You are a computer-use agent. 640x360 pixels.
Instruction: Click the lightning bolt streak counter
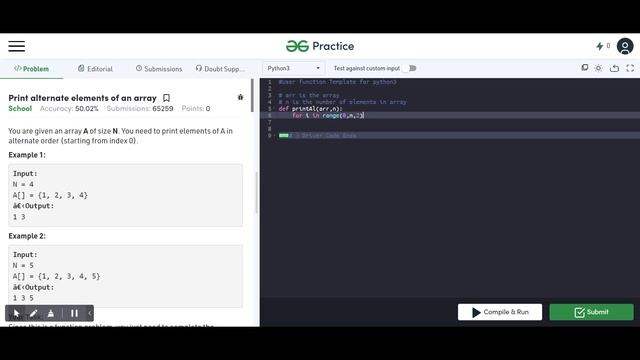click(x=603, y=46)
